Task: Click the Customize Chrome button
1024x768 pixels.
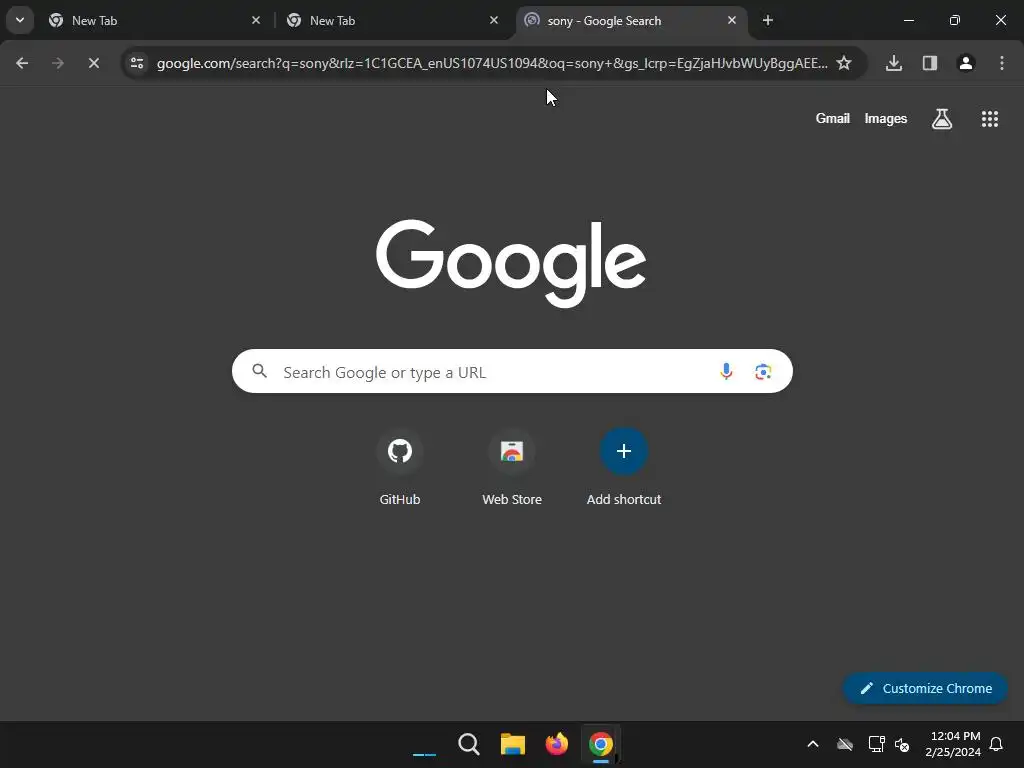Action: tap(925, 688)
